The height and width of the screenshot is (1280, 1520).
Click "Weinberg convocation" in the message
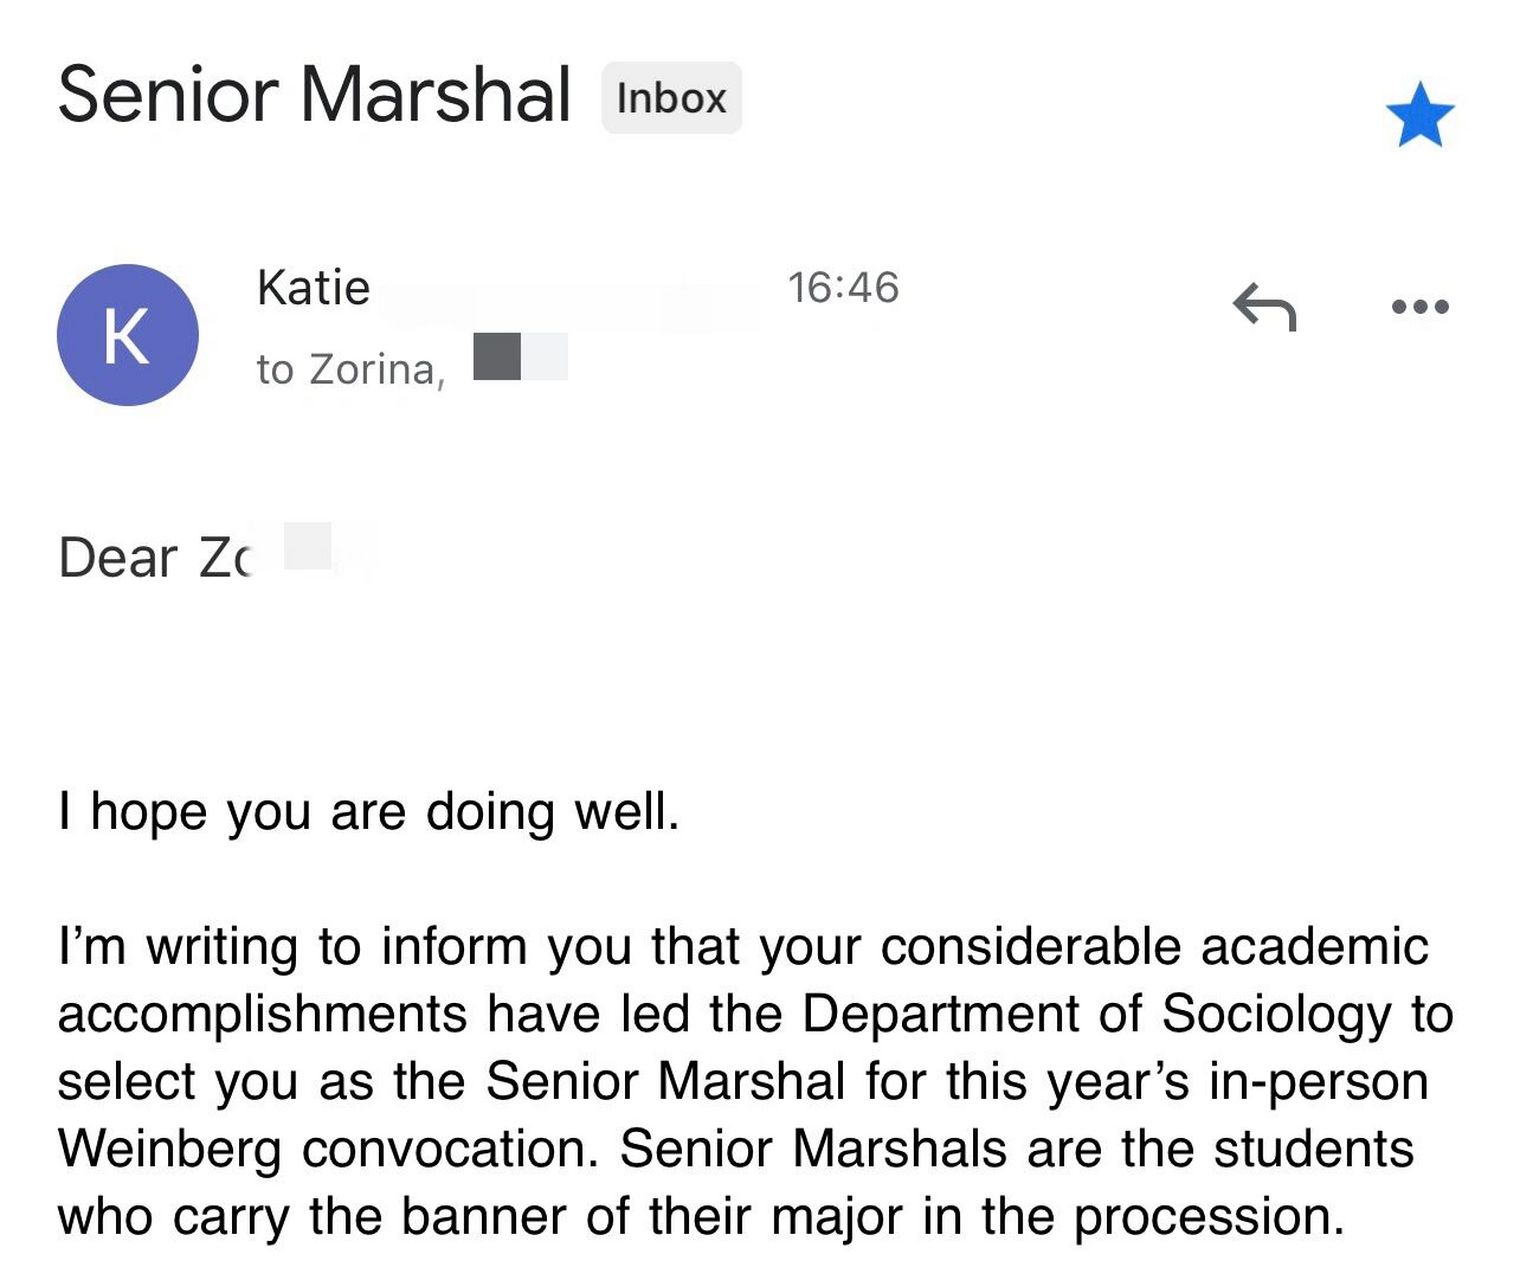tap(328, 1149)
